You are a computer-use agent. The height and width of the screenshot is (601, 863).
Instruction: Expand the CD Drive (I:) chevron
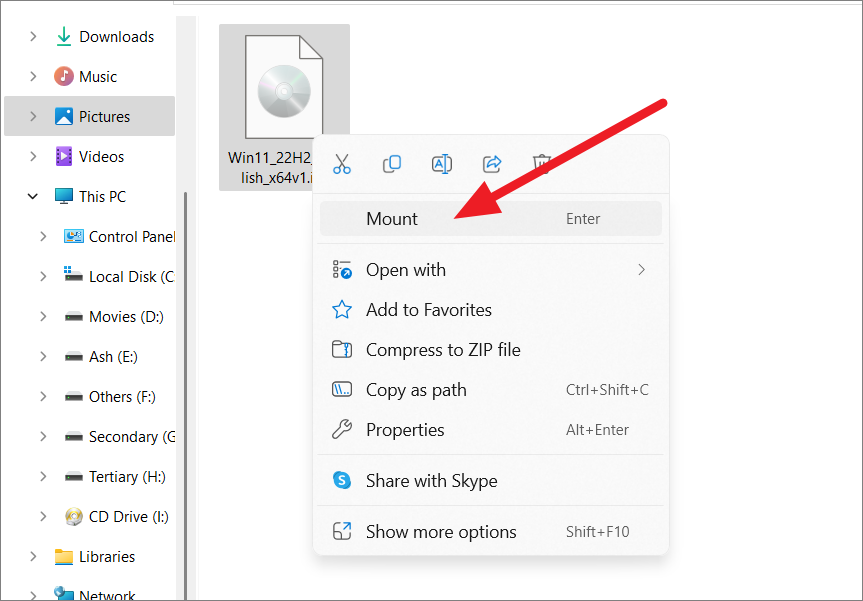43,516
